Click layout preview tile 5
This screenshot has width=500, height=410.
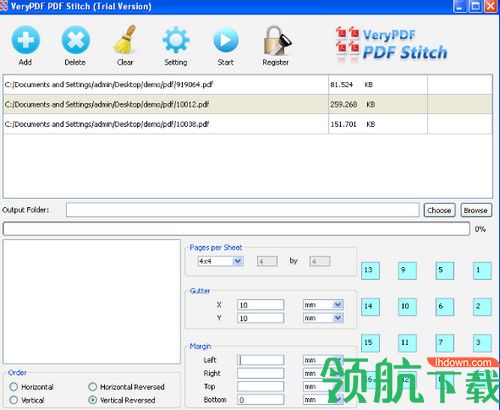(445, 271)
